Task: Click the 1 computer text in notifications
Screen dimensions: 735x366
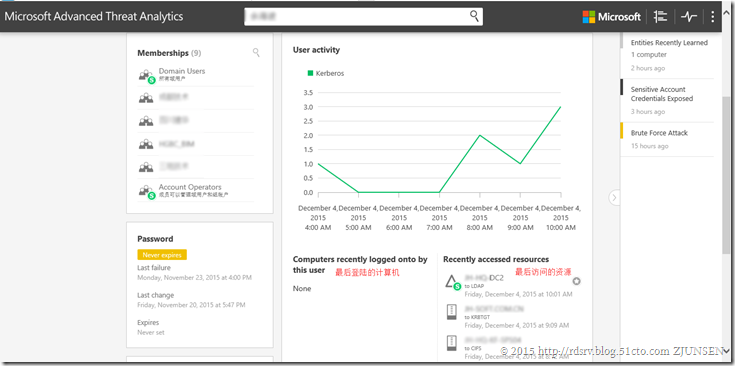Action: point(649,55)
